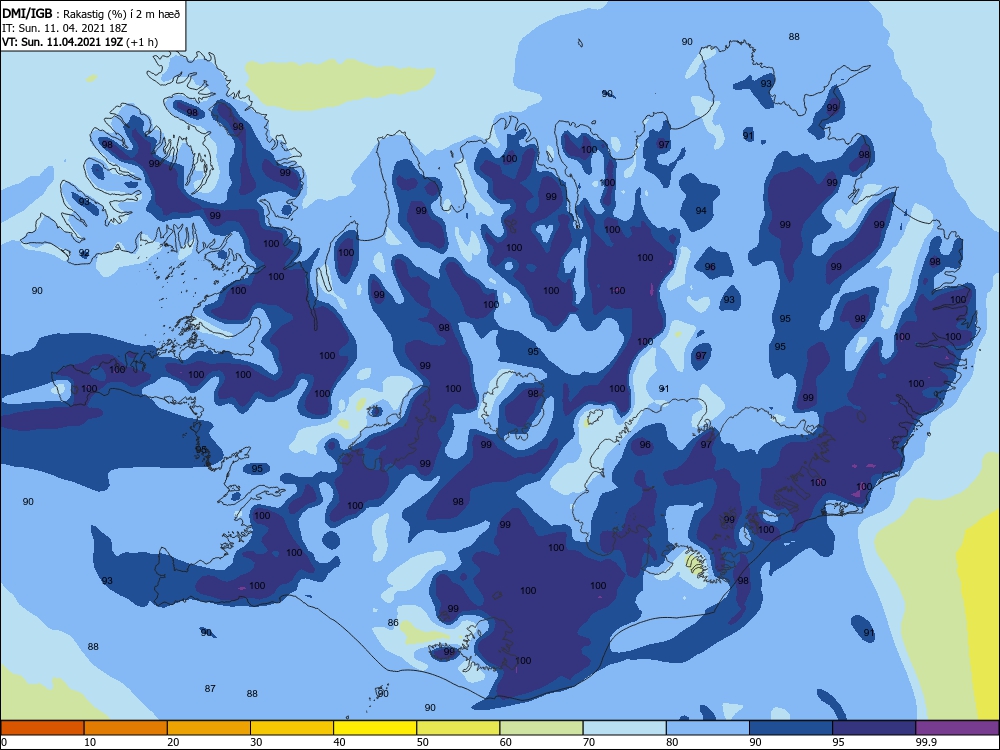Click the legend tick label '20'
Viewport: 1000px width, 750px height.
coord(173,742)
